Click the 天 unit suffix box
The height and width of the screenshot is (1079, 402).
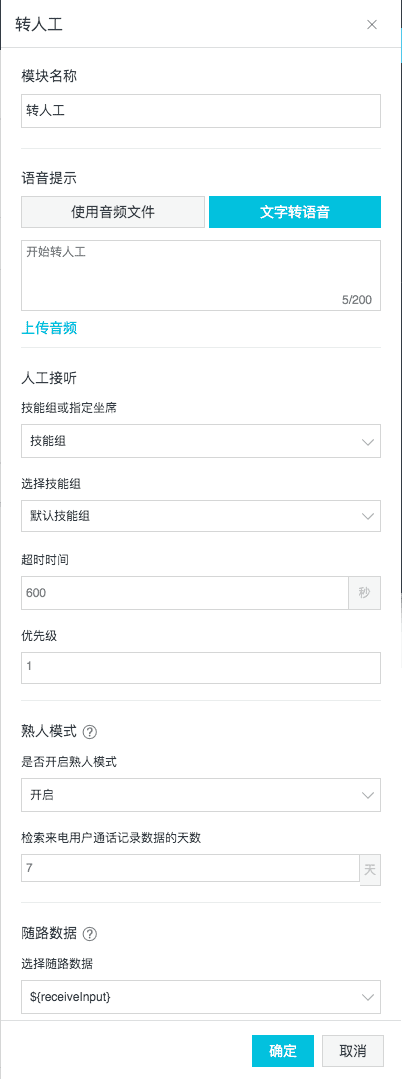coord(370,868)
